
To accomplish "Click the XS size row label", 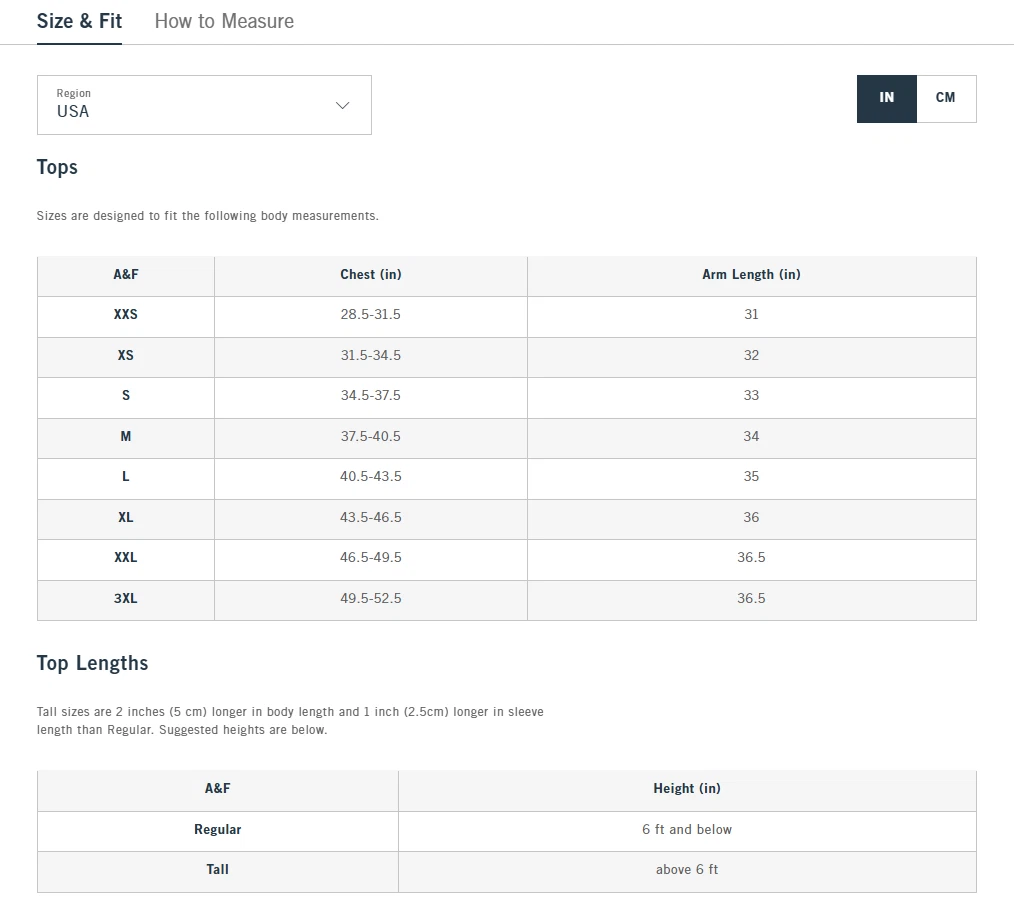I will coord(125,355).
